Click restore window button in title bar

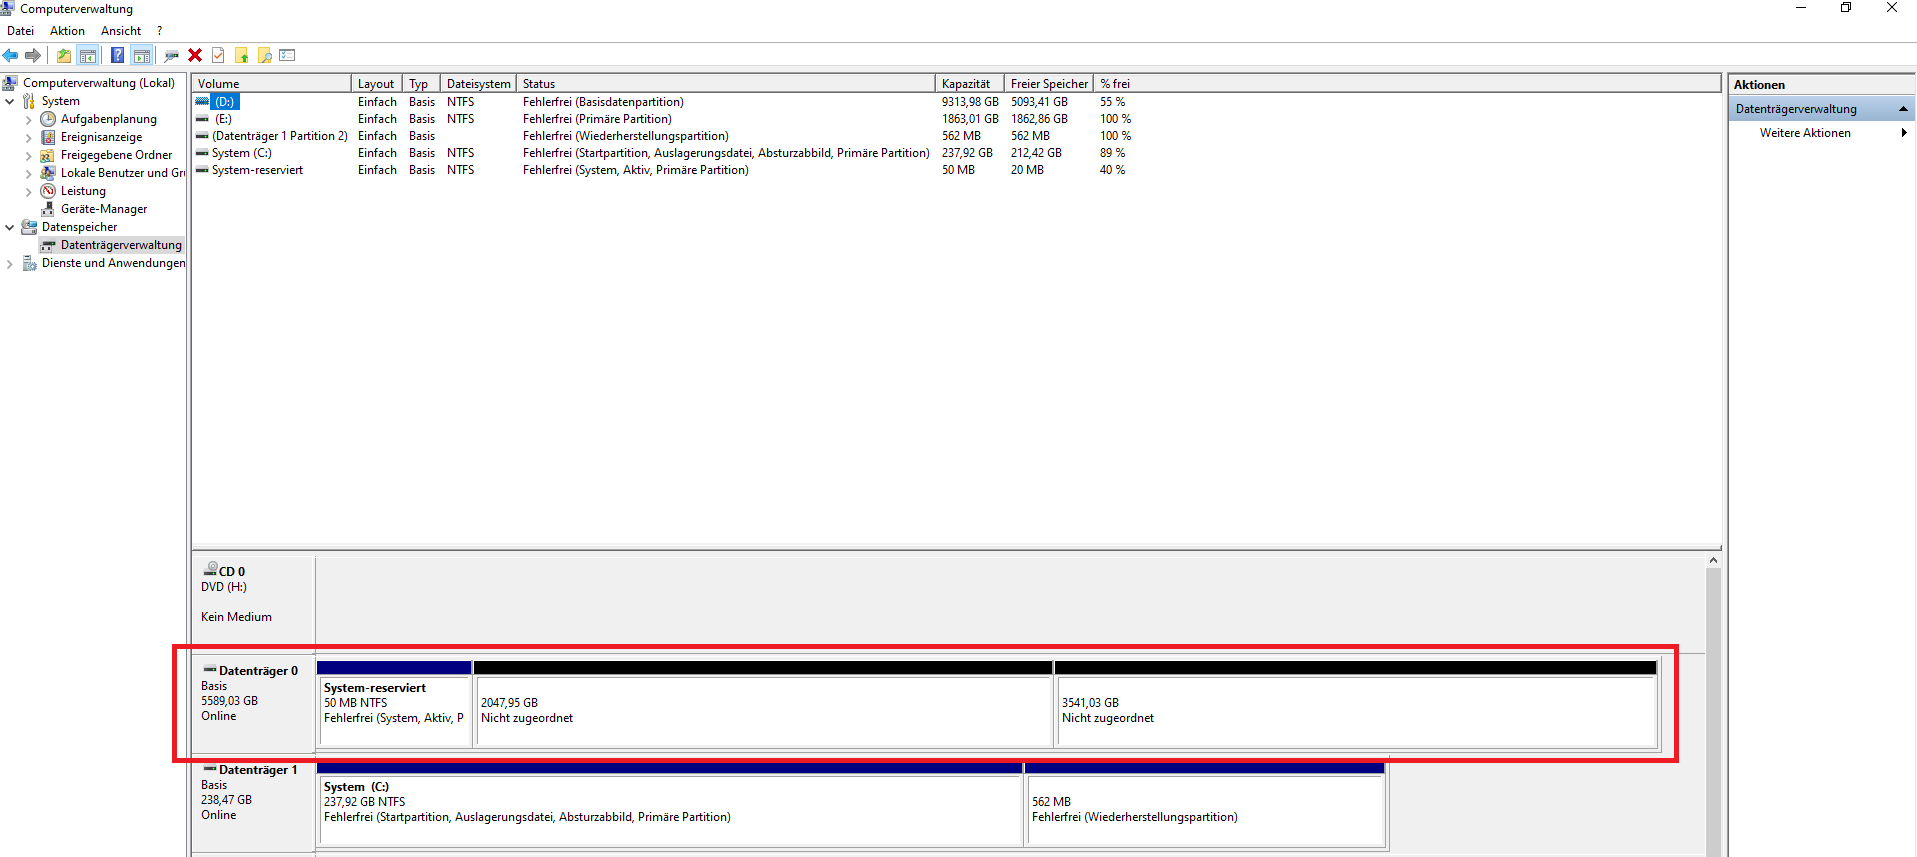[1846, 8]
